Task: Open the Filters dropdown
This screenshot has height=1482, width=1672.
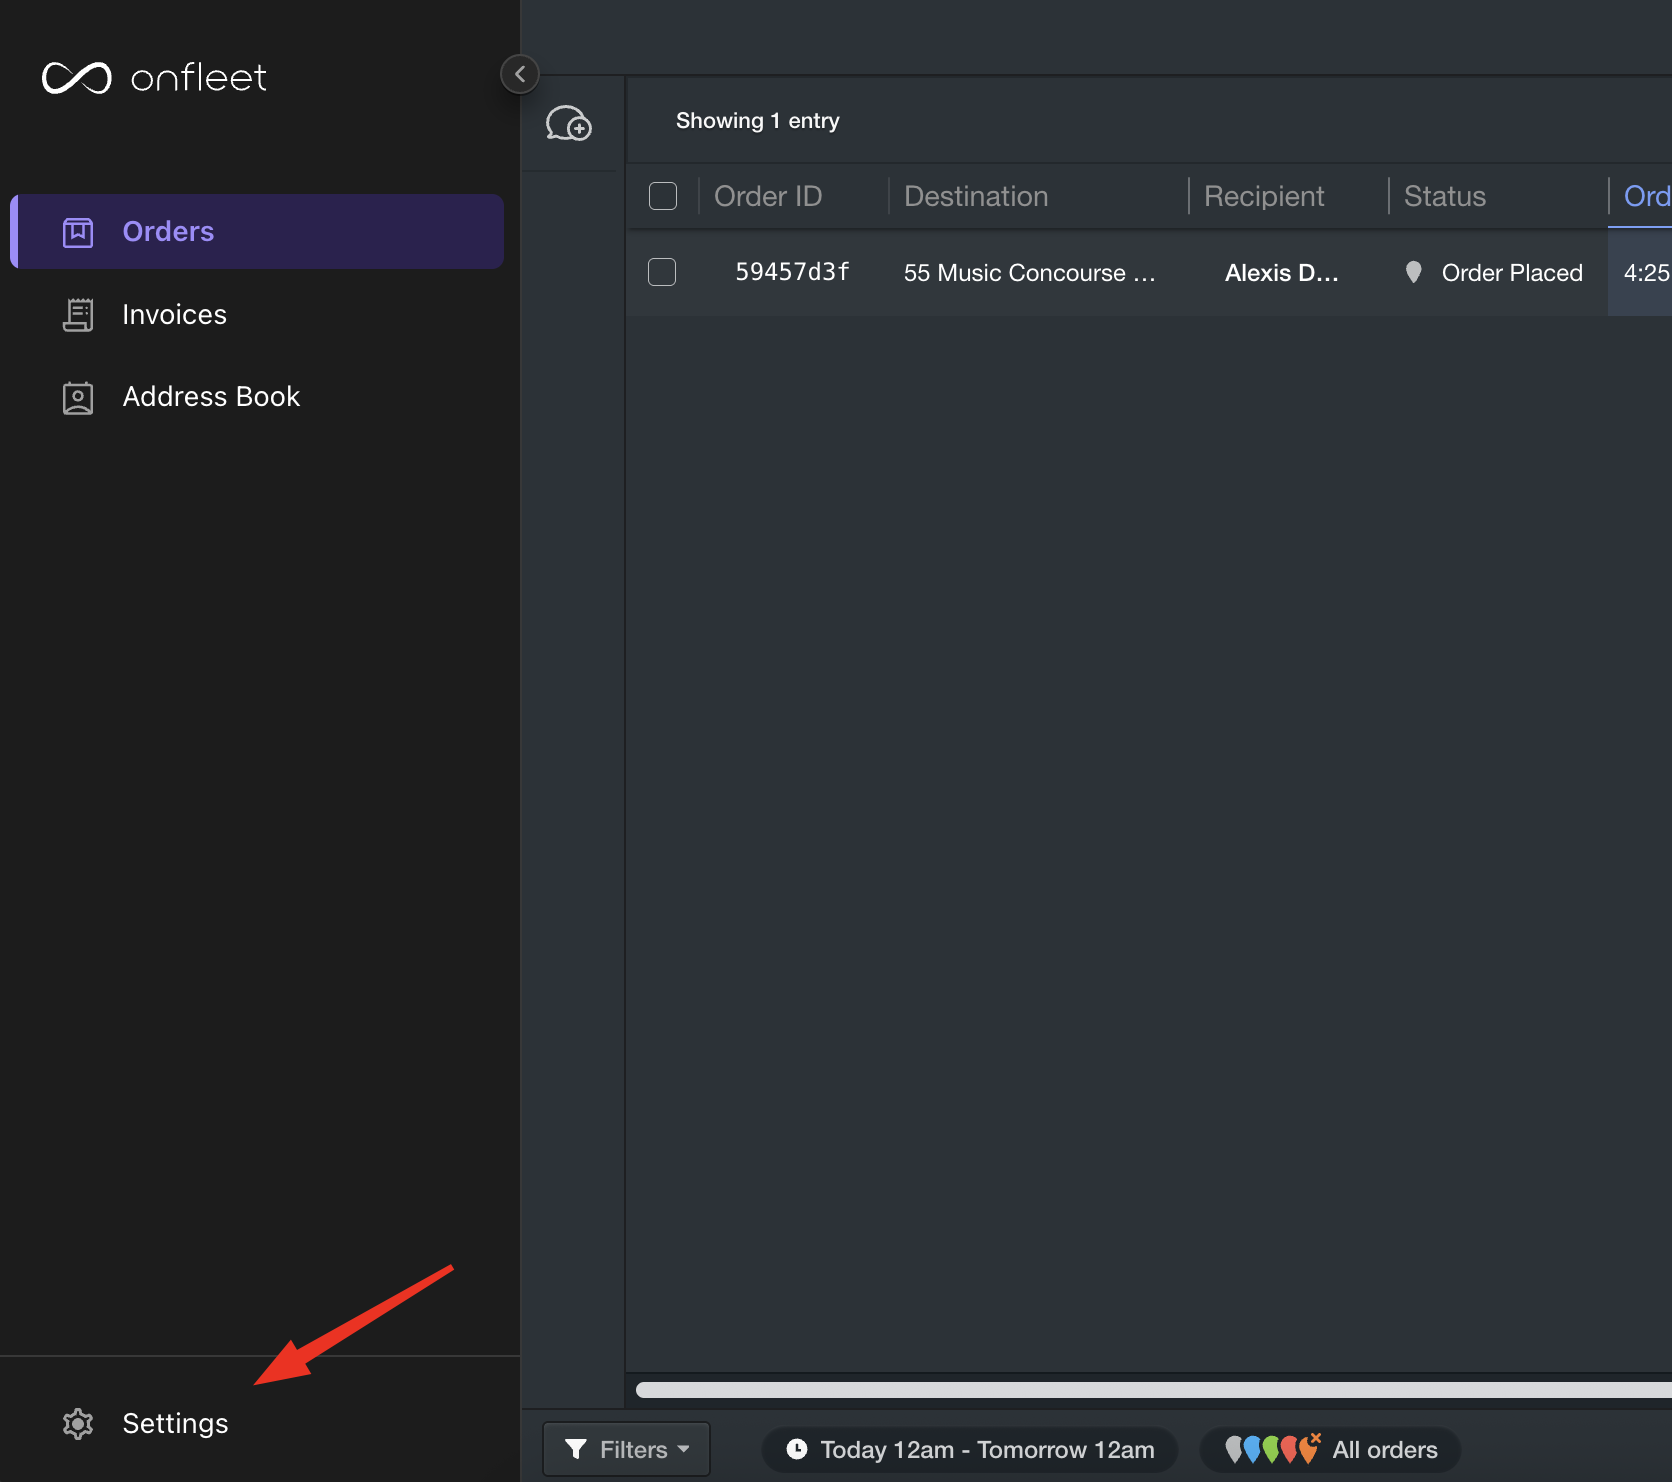Action: pos(626,1449)
